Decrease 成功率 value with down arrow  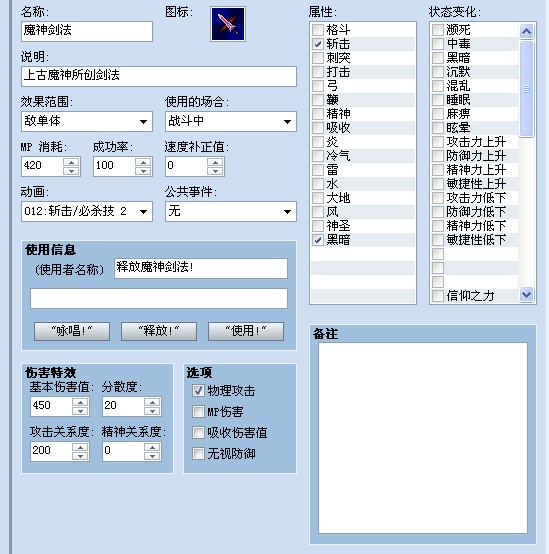(143, 171)
